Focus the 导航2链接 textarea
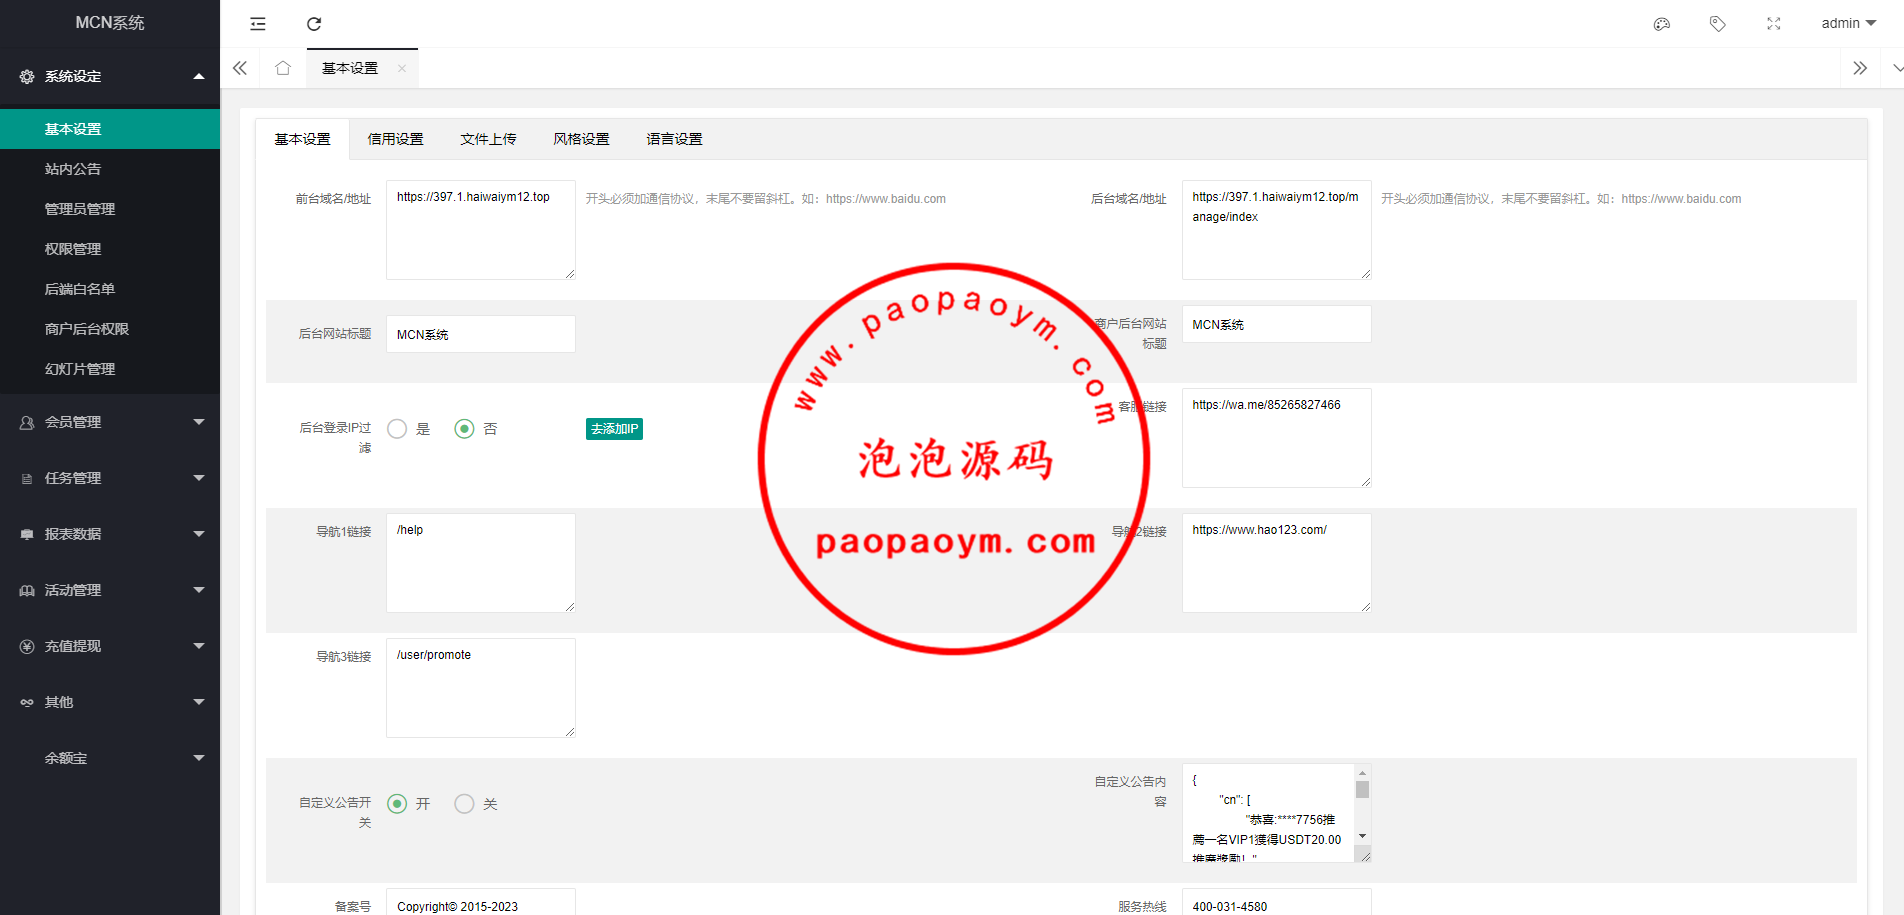Screen dimensions: 1904x915 click(x=1276, y=563)
